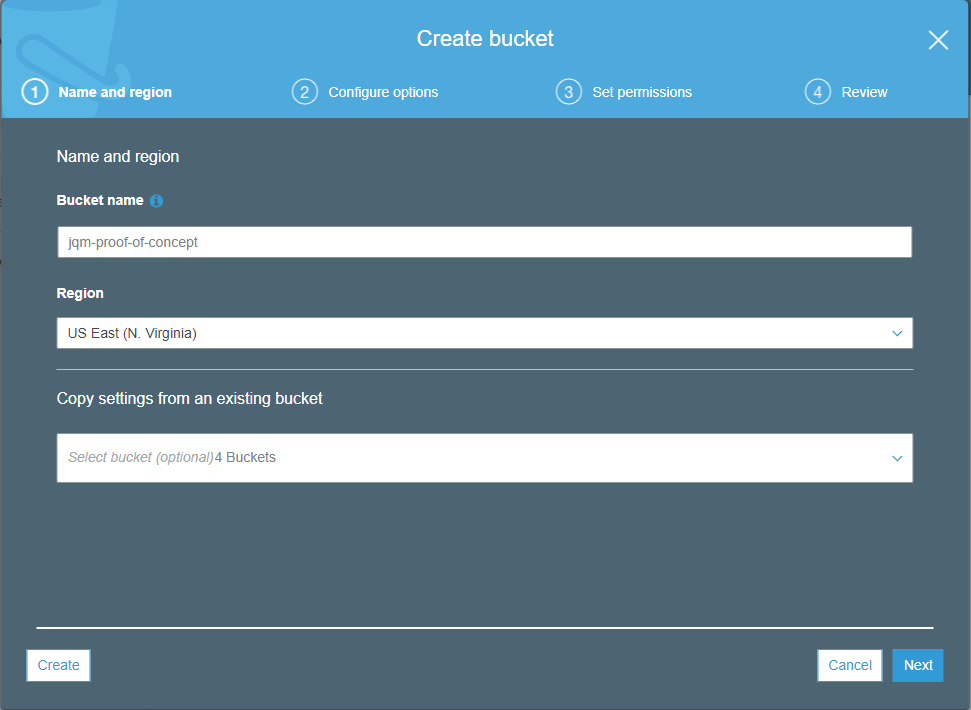The width and height of the screenshot is (971, 710).
Task: Select the step 4 Review circle
Action: (817, 91)
